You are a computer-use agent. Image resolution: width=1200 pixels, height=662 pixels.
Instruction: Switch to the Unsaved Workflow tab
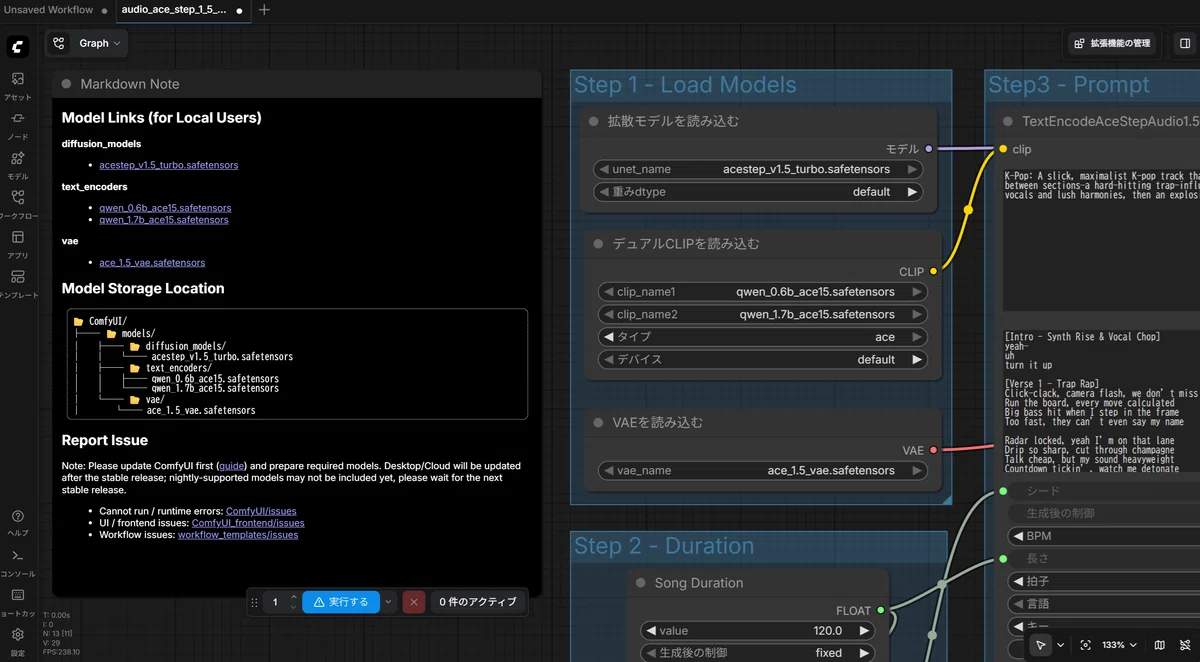coord(49,10)
